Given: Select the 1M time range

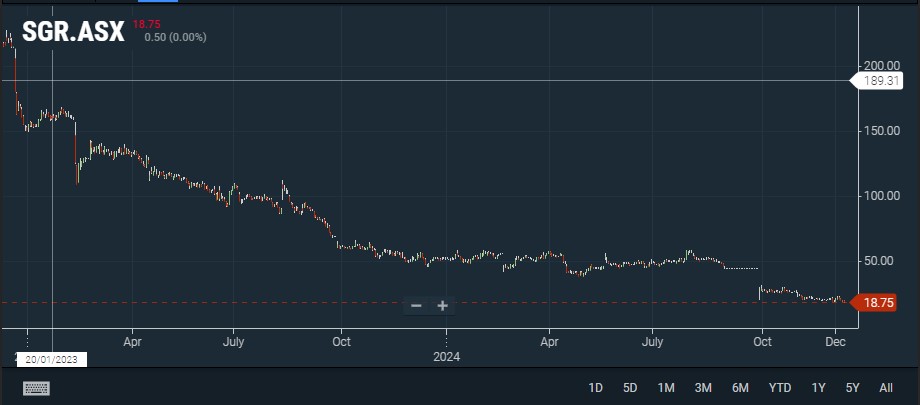Looking at the screenshot, I should [x=666, y=388].
